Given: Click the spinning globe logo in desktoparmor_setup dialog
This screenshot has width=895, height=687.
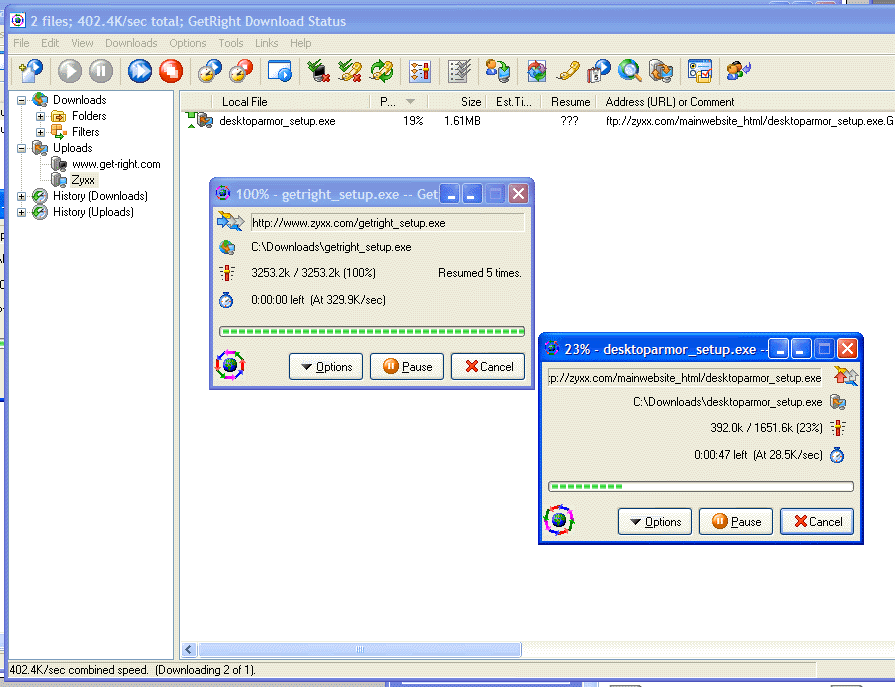Looking at the screenshot, I should pos(559,520).
